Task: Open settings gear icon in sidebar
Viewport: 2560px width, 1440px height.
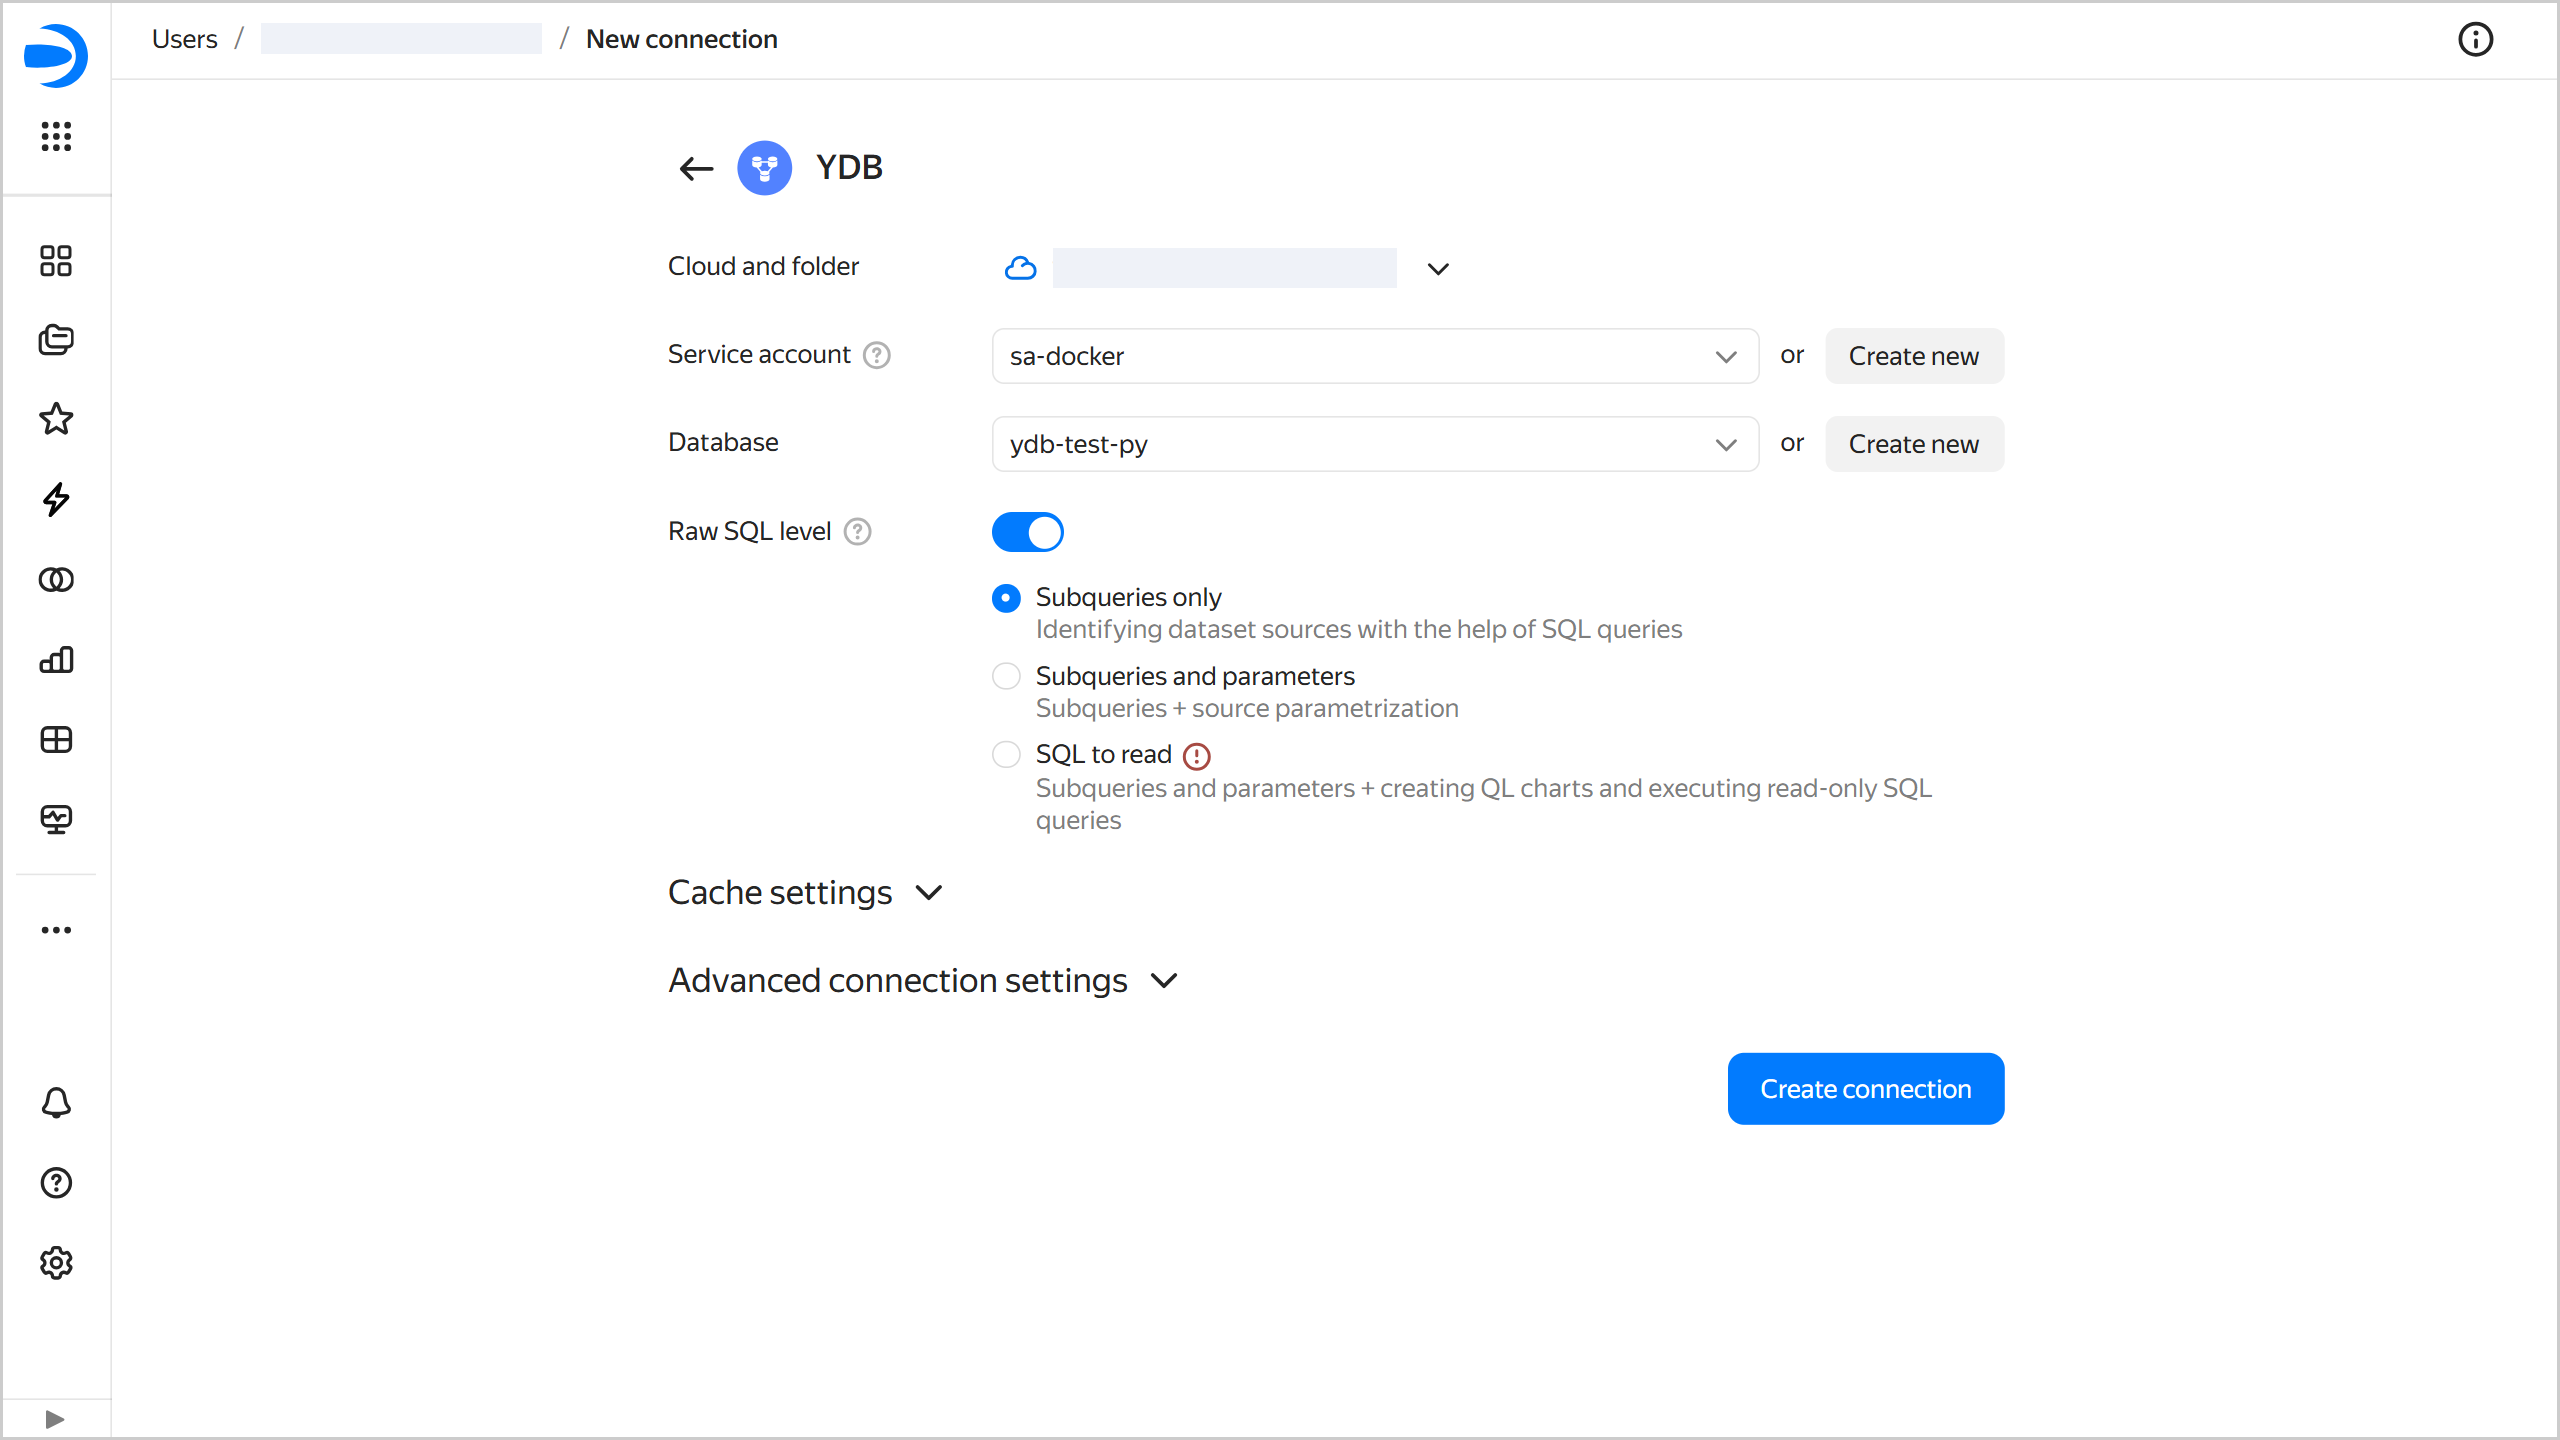Action: coord(56,1263)
